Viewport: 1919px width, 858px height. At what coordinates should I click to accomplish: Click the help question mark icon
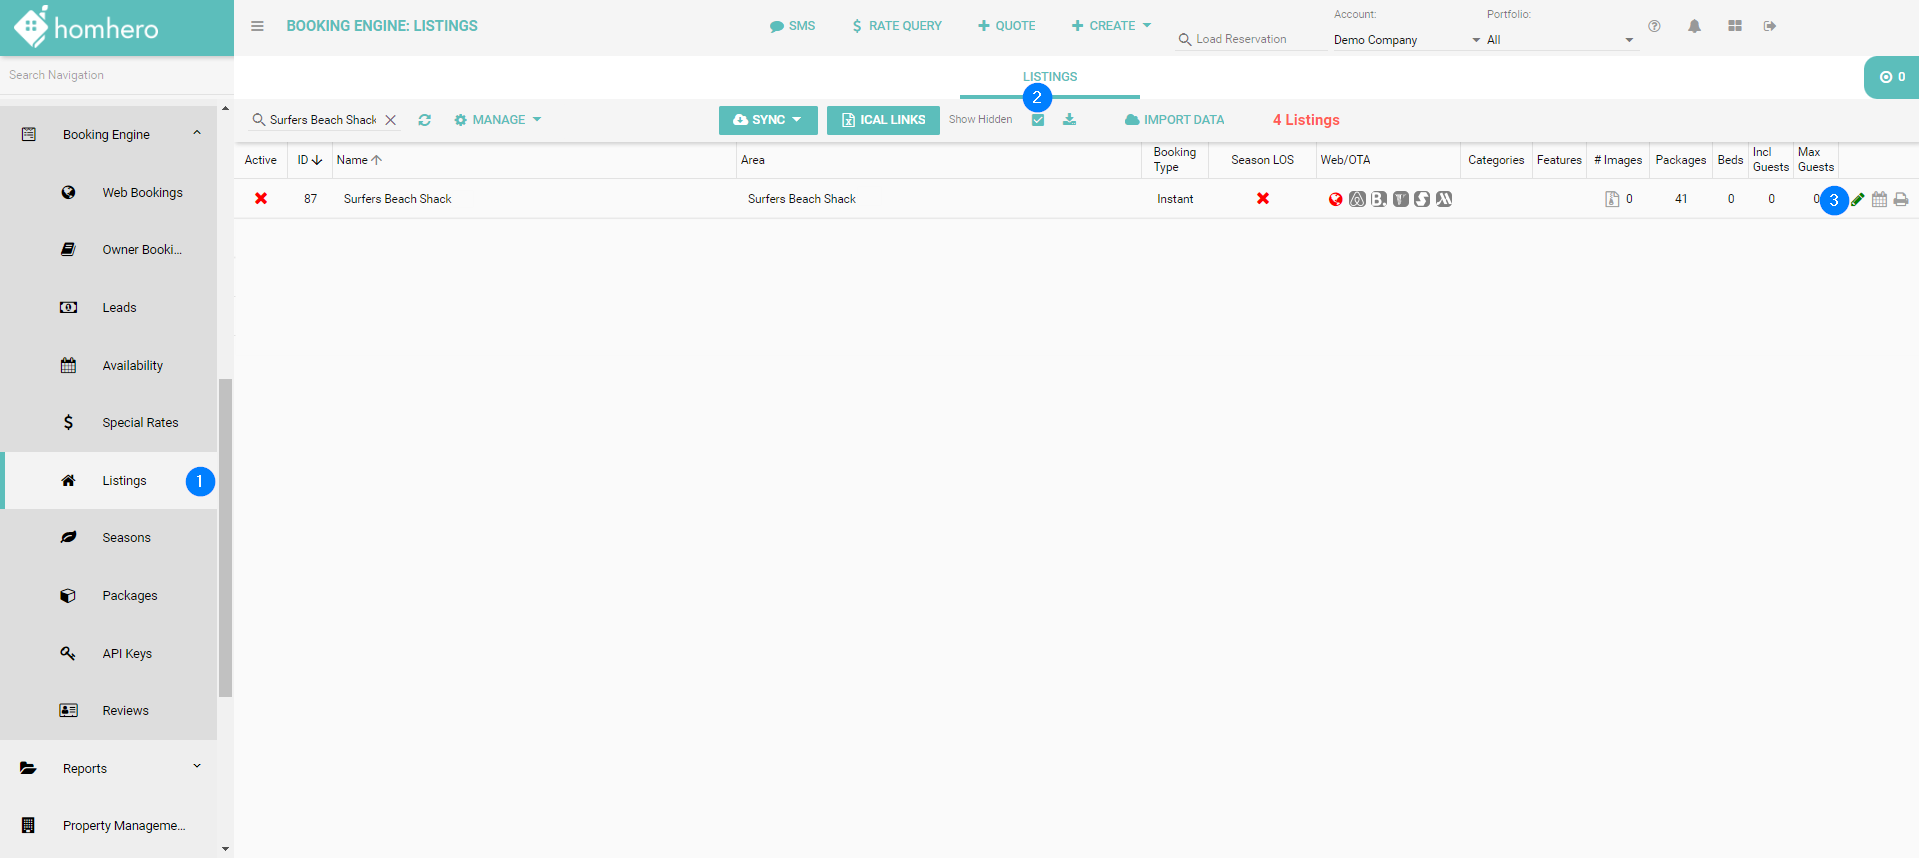click(1654, 26)
